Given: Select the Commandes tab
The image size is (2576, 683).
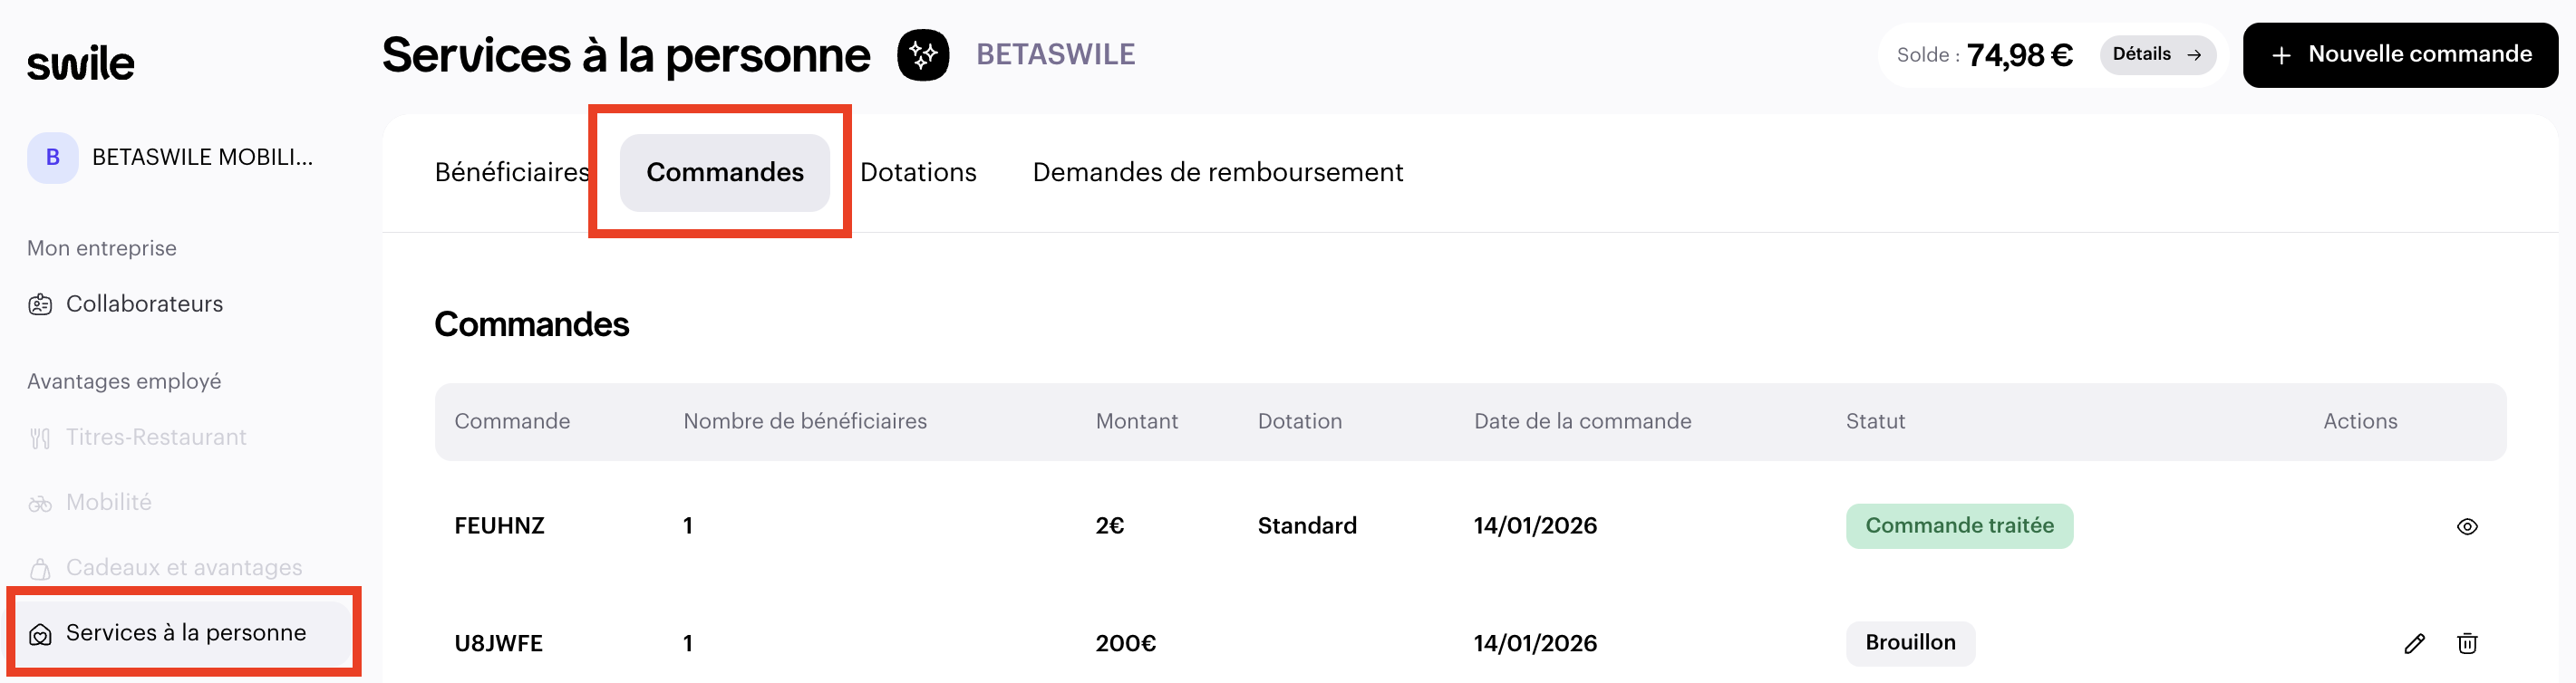Looking at the screenshot, I should click(x=724, y=172).
